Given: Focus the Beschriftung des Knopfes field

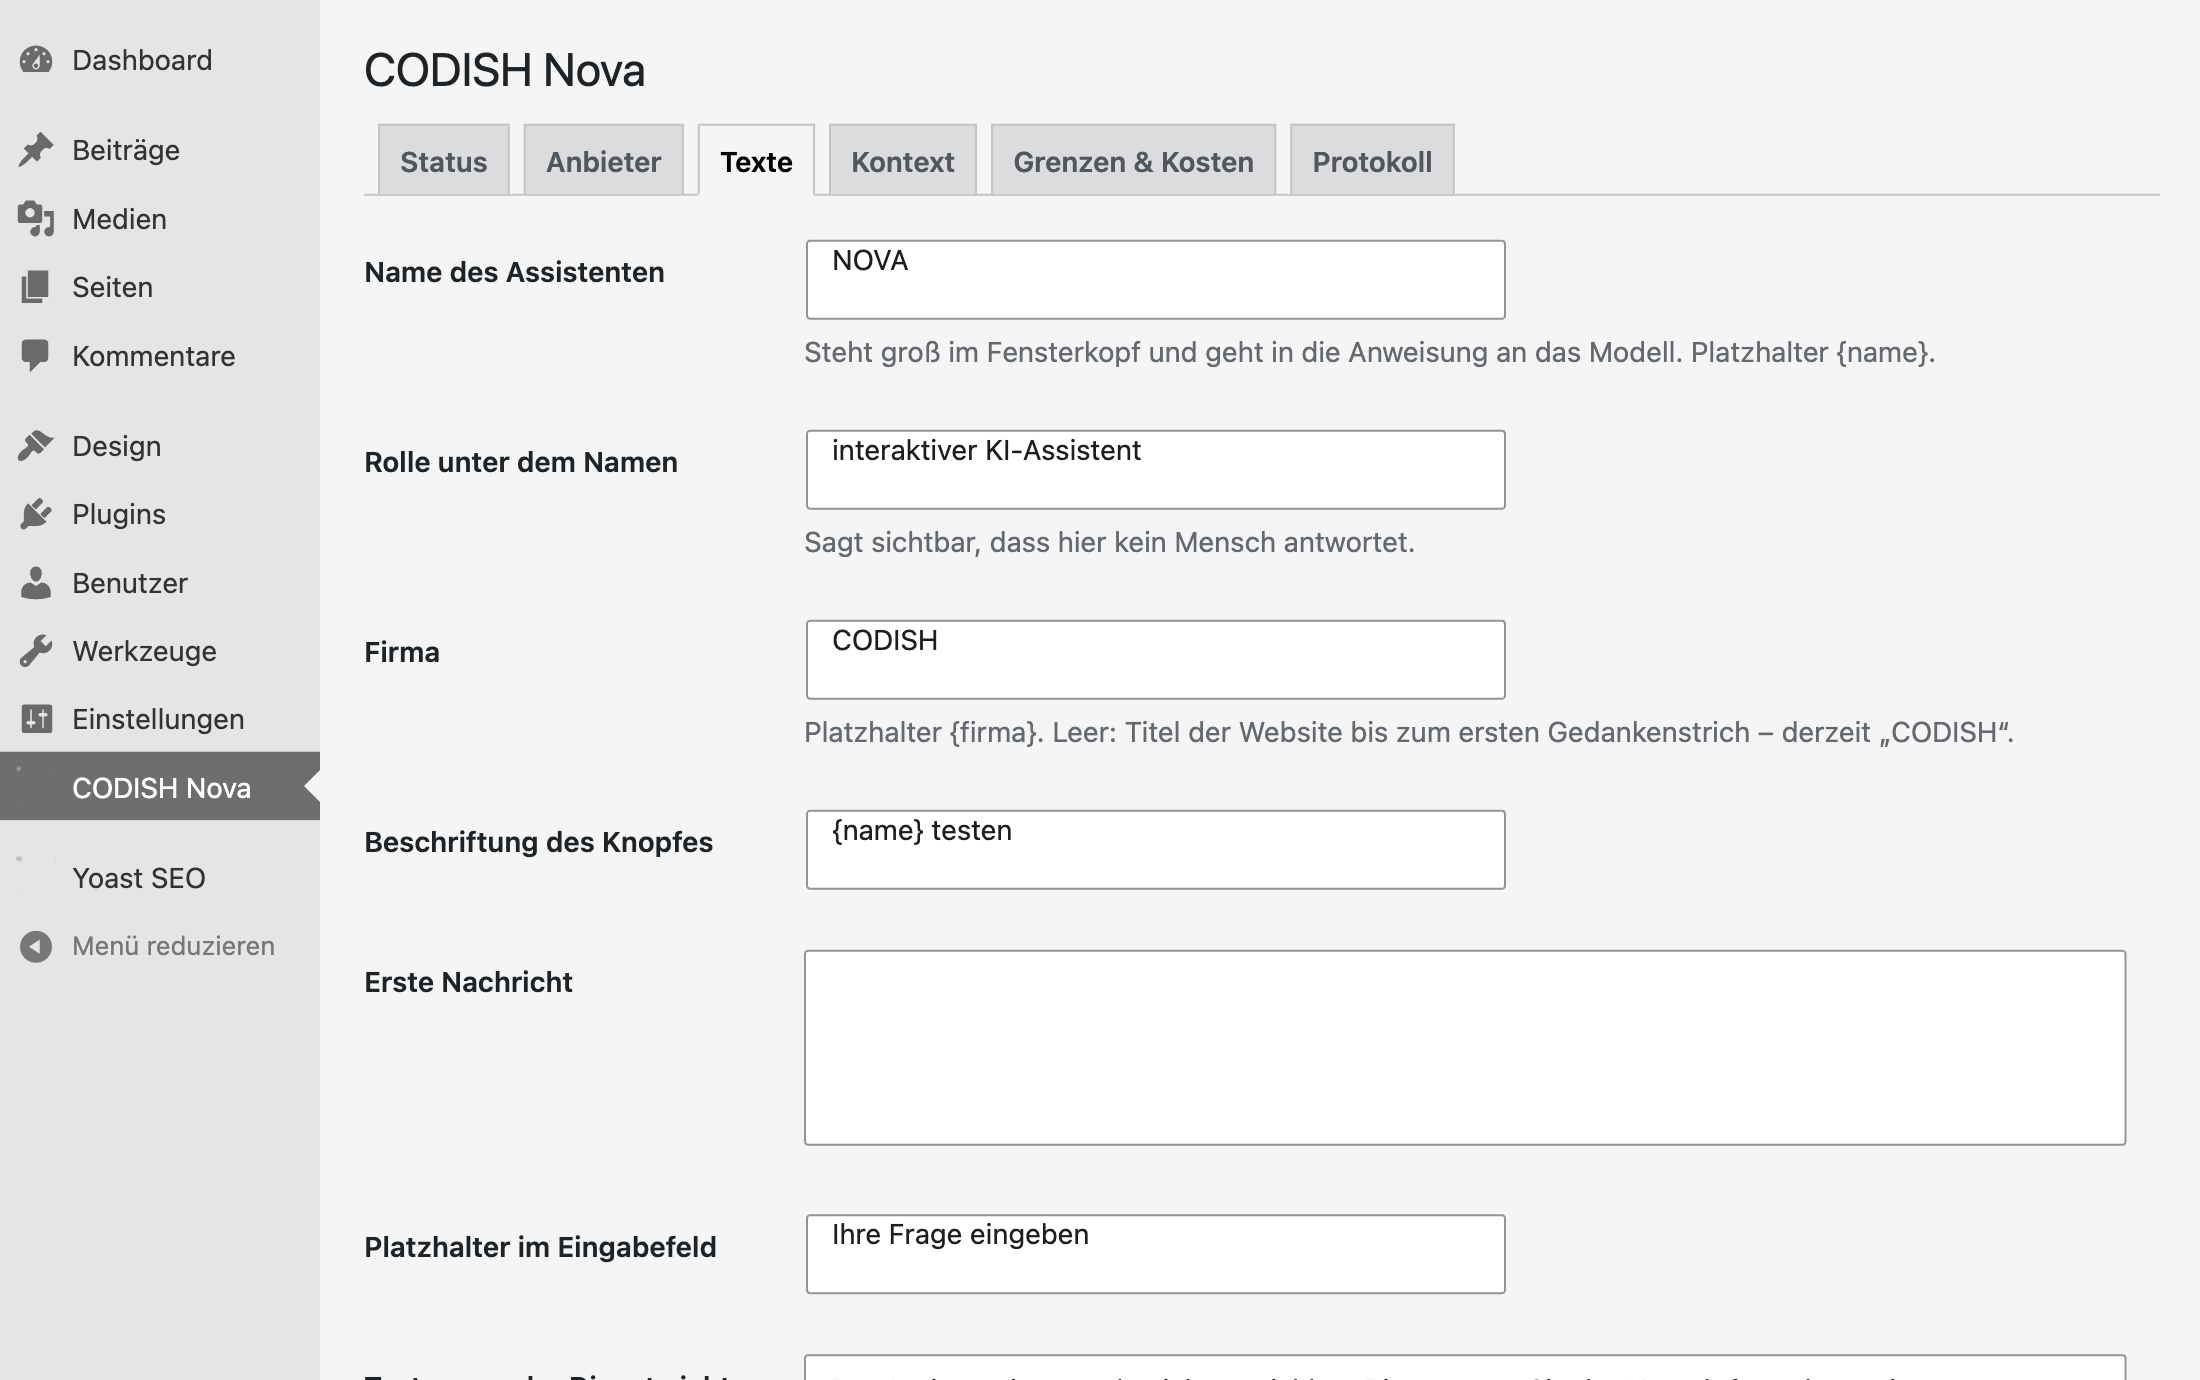Looking at the screenshot, I should point(1155,850).
